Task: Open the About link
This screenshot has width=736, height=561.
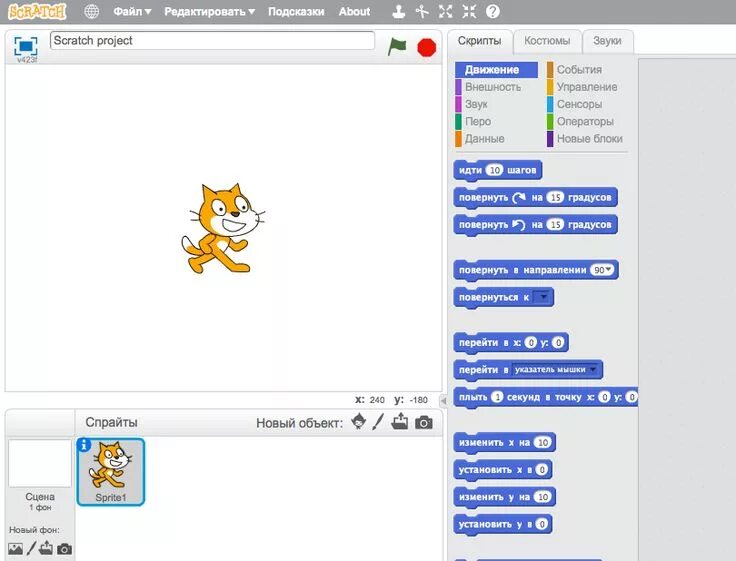Action: (x=354, y=12)
